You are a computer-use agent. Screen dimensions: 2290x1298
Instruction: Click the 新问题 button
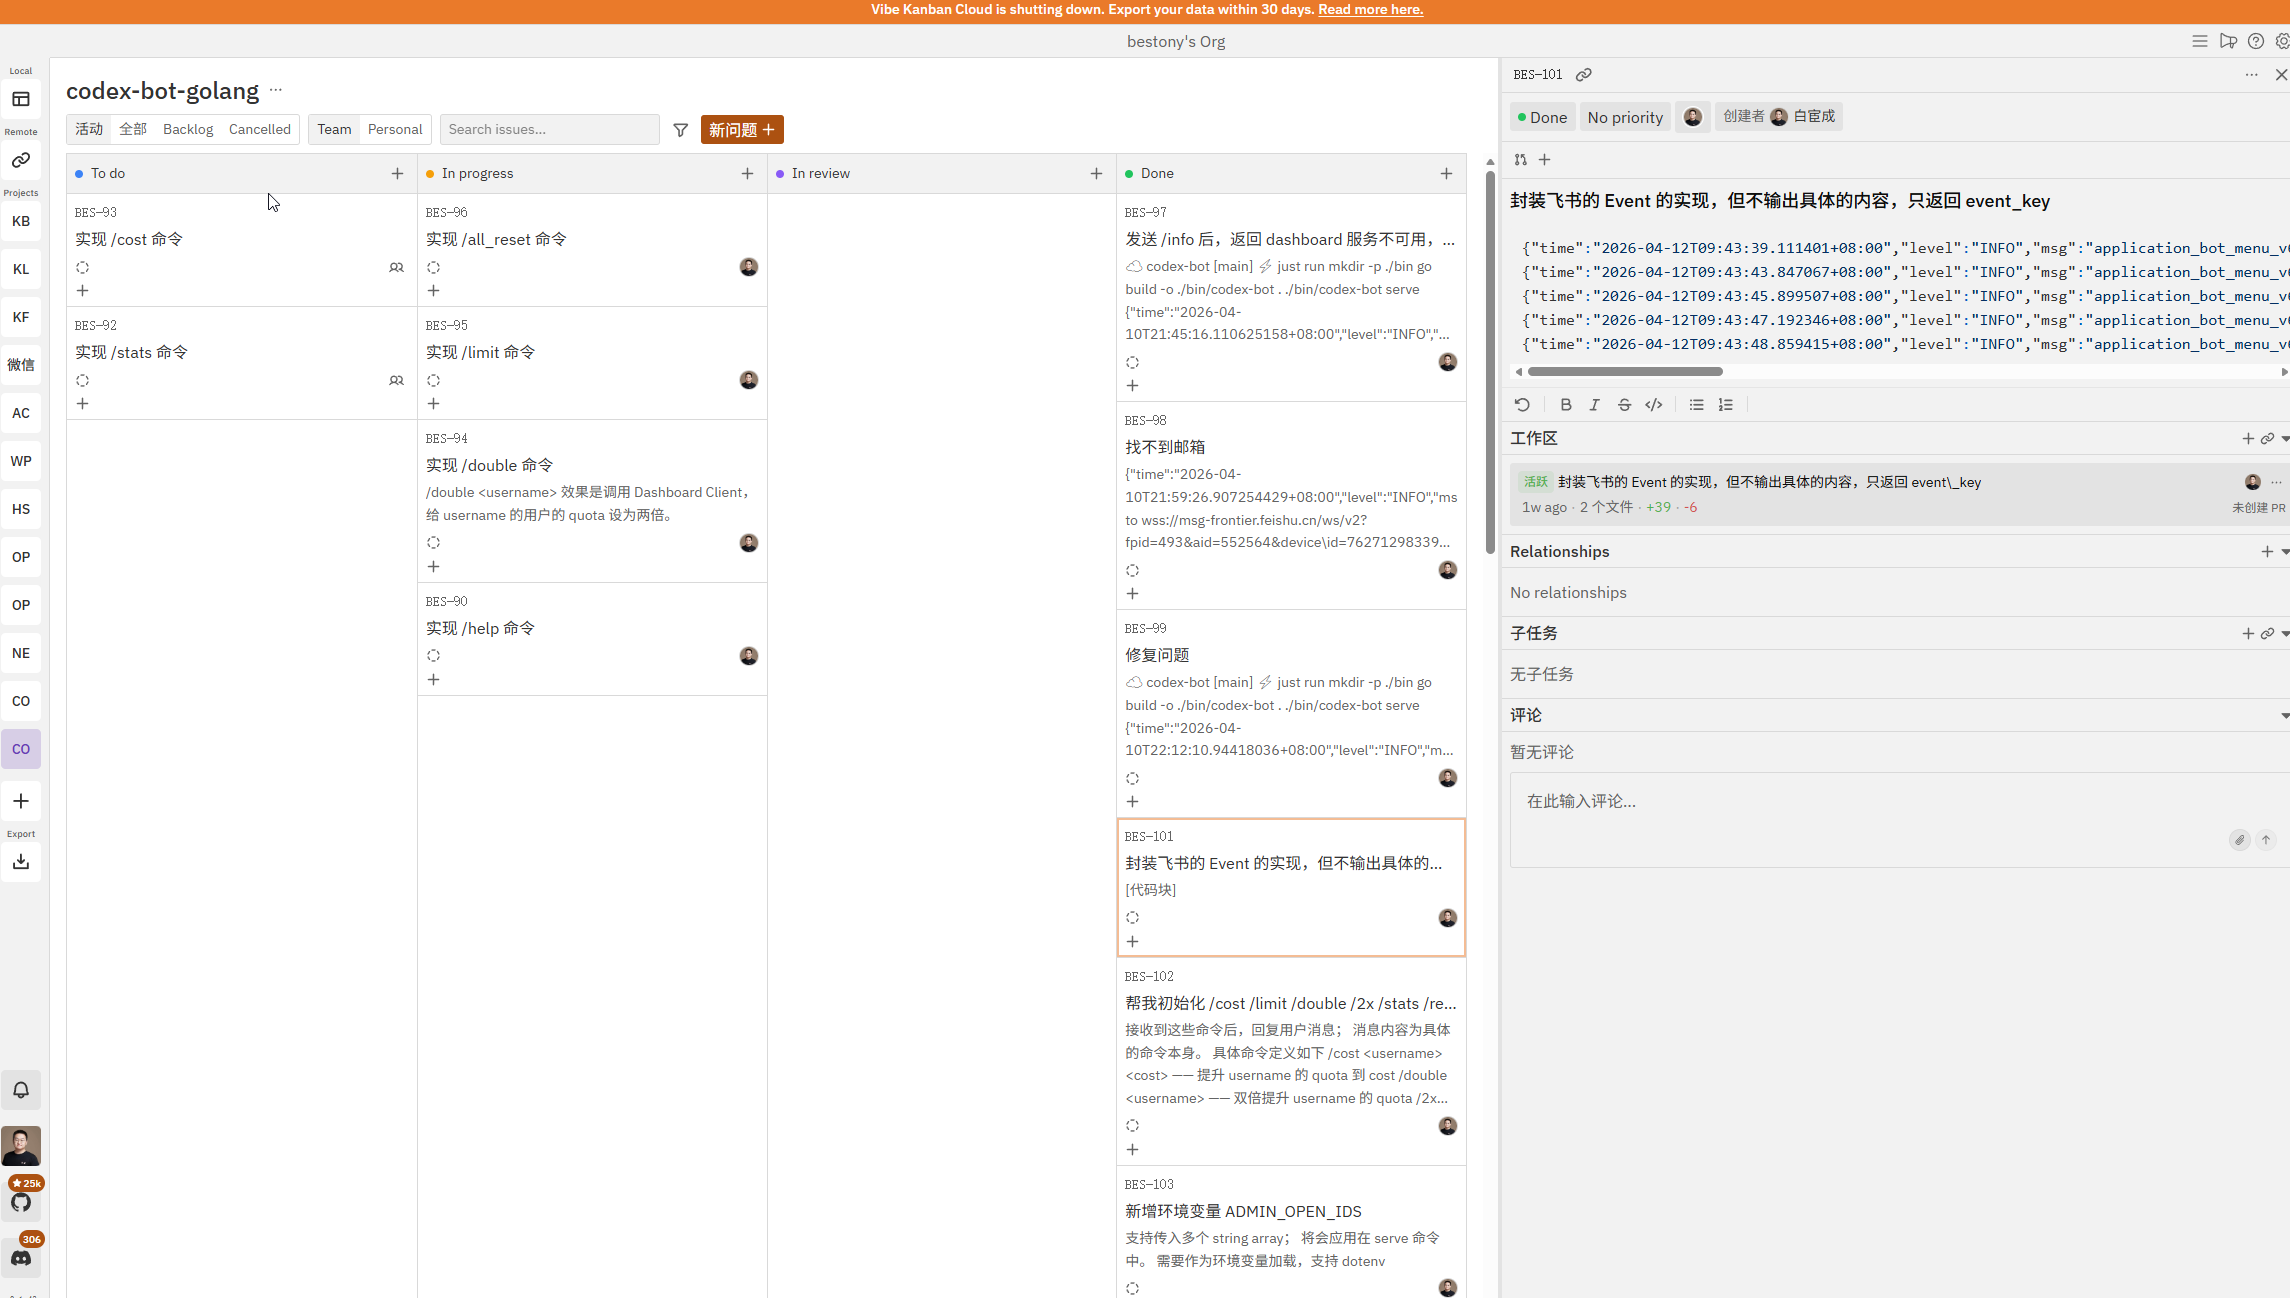pos(742,130)
